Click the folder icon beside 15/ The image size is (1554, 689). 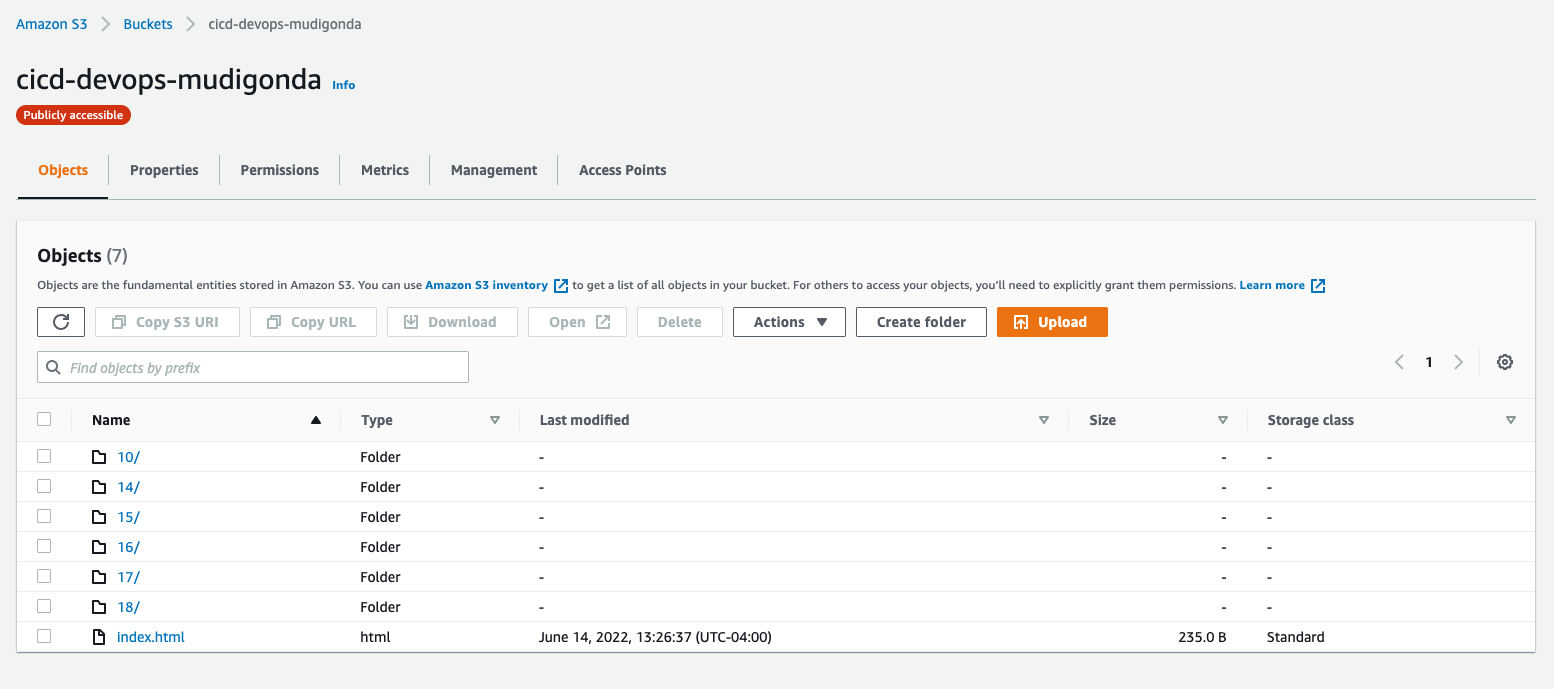[x=99, y=517]
